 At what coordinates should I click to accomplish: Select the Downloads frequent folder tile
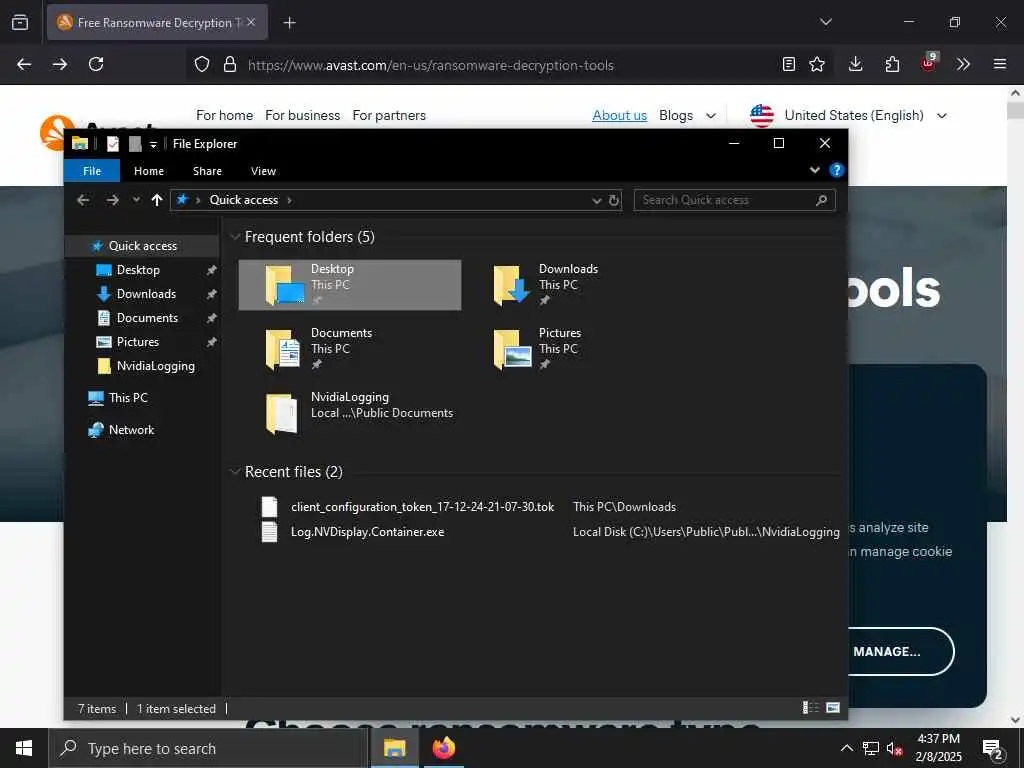click(578, 285)
